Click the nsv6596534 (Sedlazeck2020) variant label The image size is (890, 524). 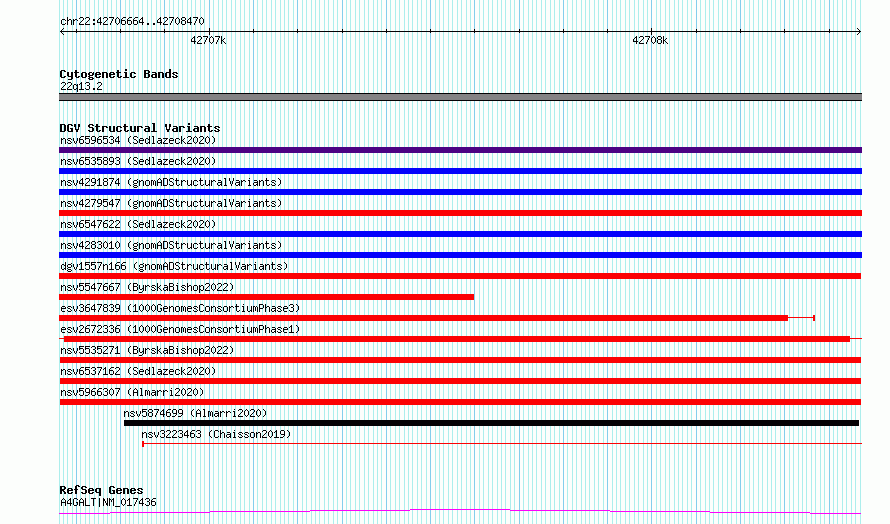[x=138, y=140]
